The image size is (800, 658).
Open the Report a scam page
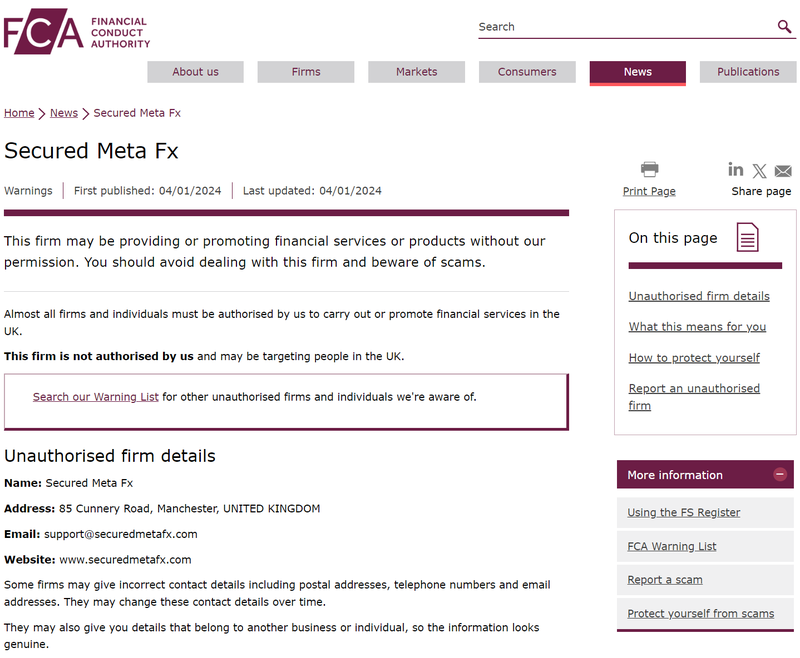(x=665, y=579)
